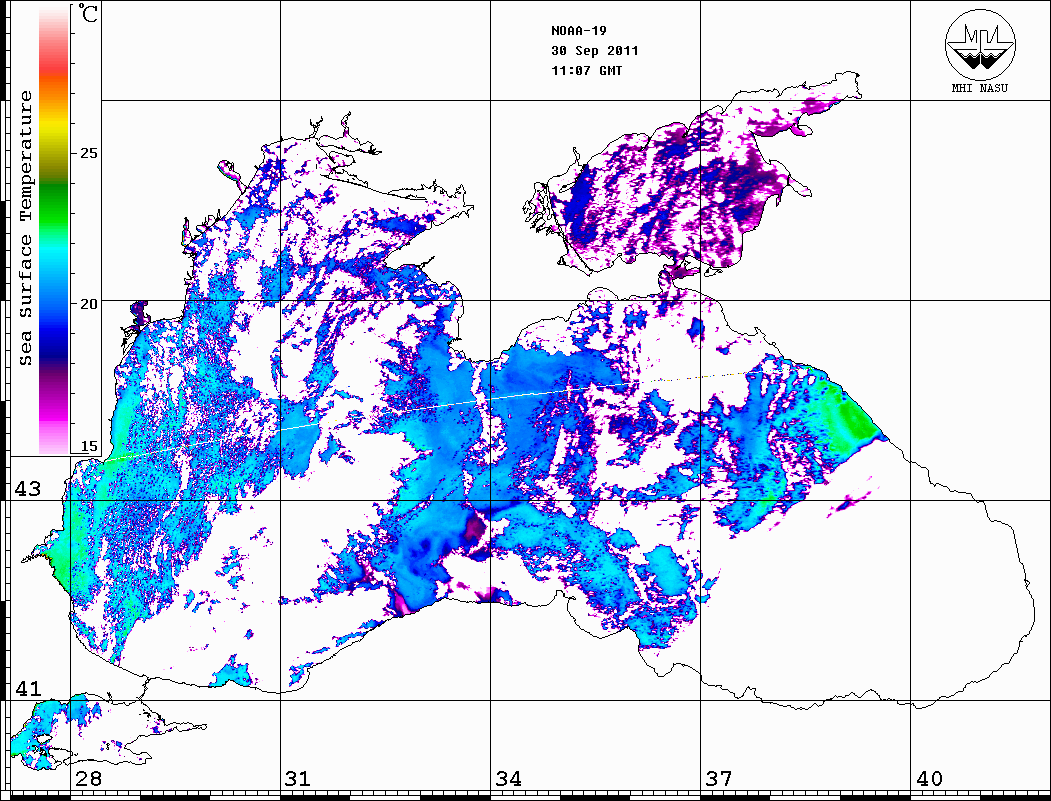Click the 25 mark on the temperature scale
Screen dimensions: 1051x801
[x=89, y=153]
